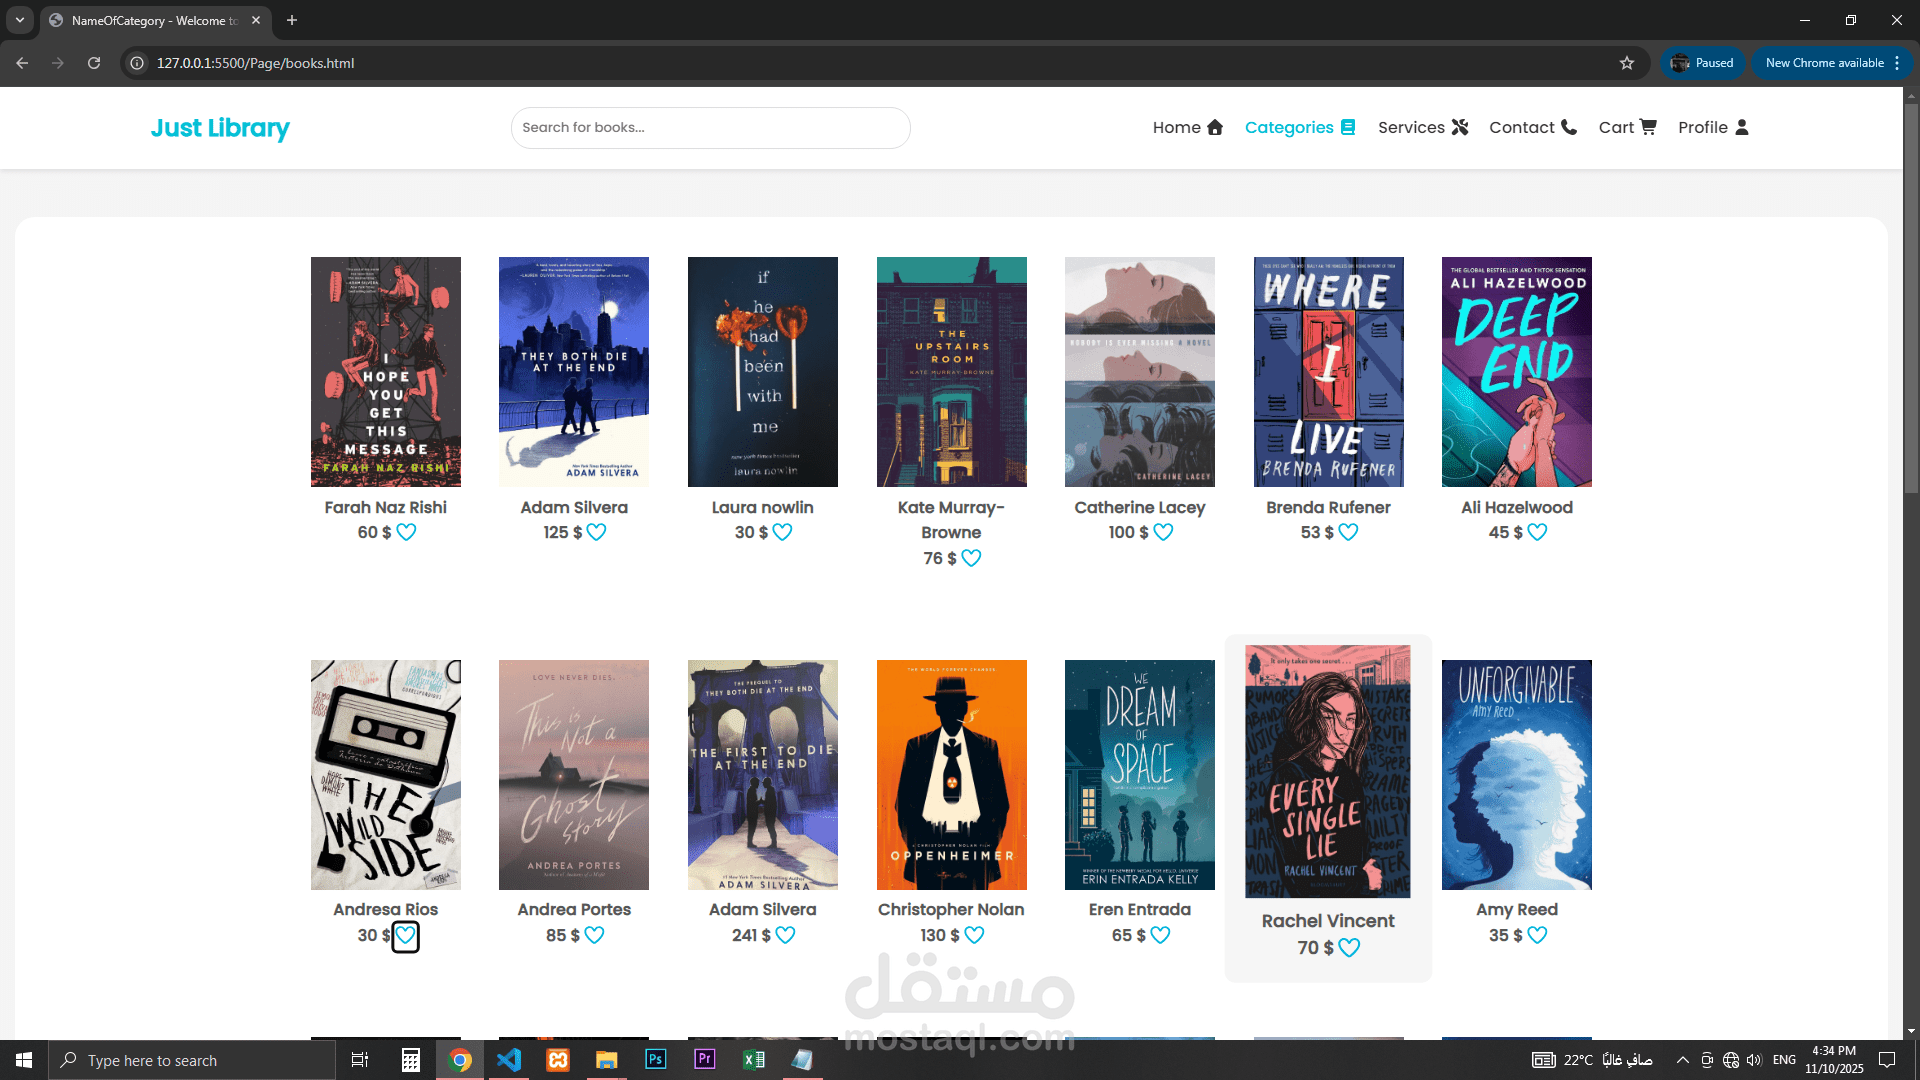Open Windows Start menu
This screenshot has height=1080, width=1920.
coord(24,1060)
